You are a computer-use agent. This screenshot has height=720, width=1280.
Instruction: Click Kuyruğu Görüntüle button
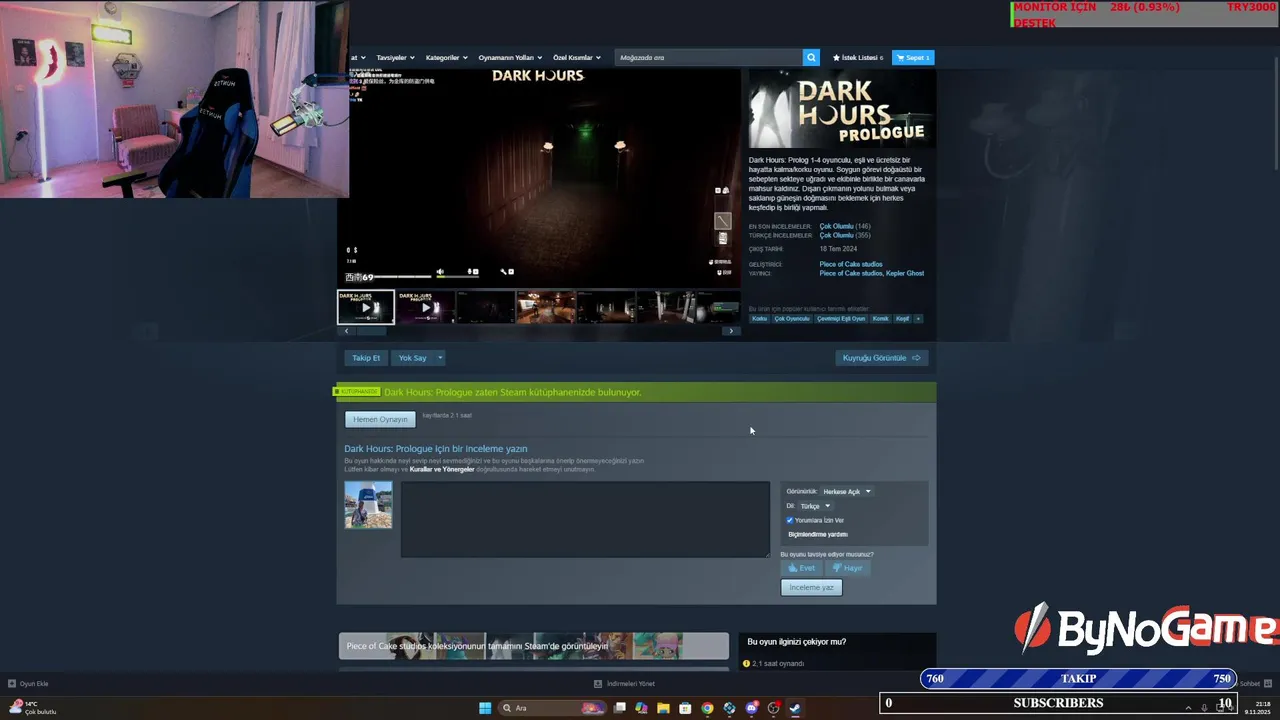tap(881, 358)
